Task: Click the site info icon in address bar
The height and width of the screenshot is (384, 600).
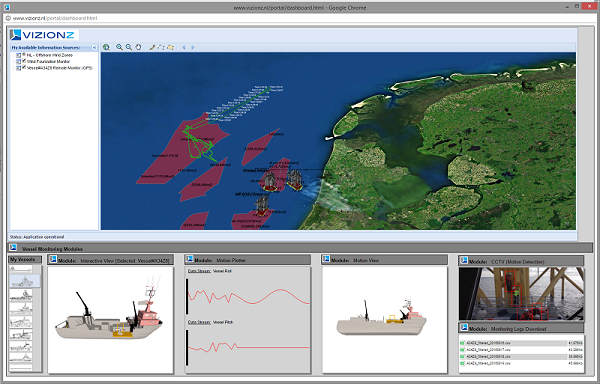Action: (x=8, y=18)
